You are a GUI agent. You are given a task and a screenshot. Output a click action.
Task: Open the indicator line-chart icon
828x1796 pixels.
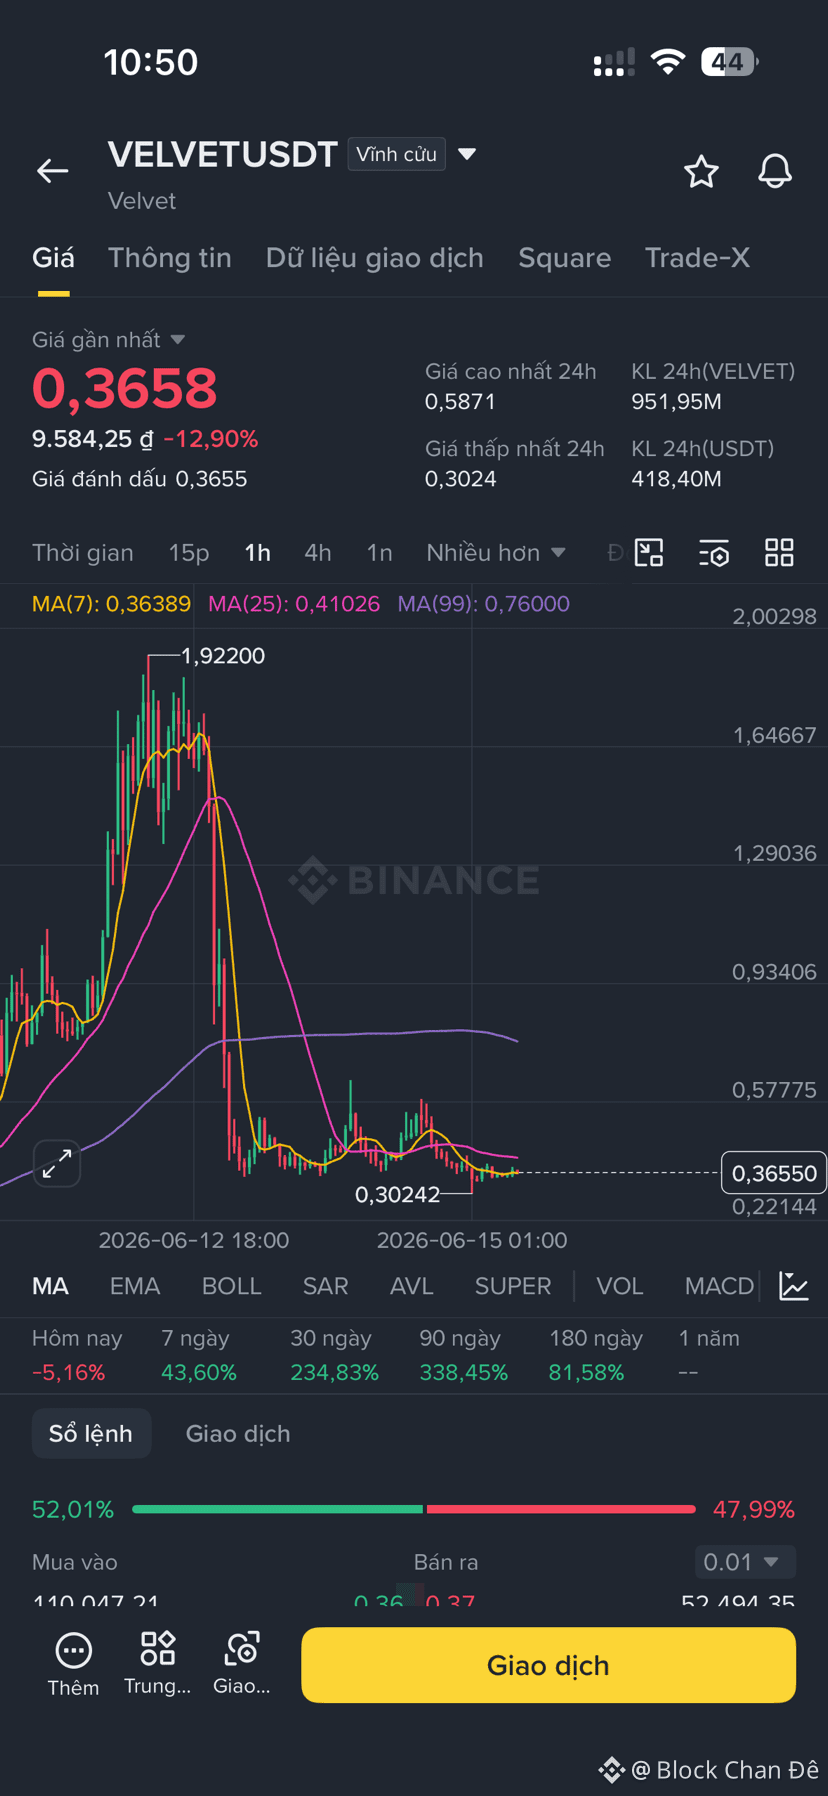pyautogui.click(x=794, y=1286)
